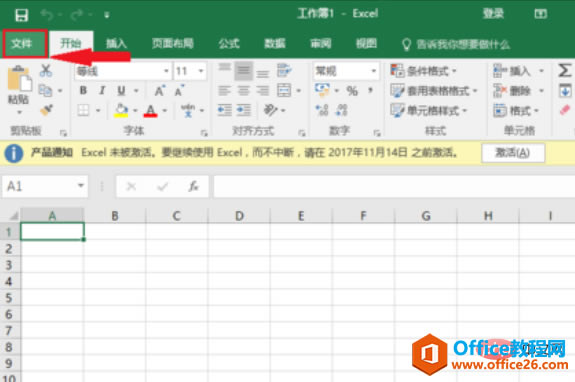Click the Comma Style icon
Viewport: 575px width, 382px height.
pos(371,90)
